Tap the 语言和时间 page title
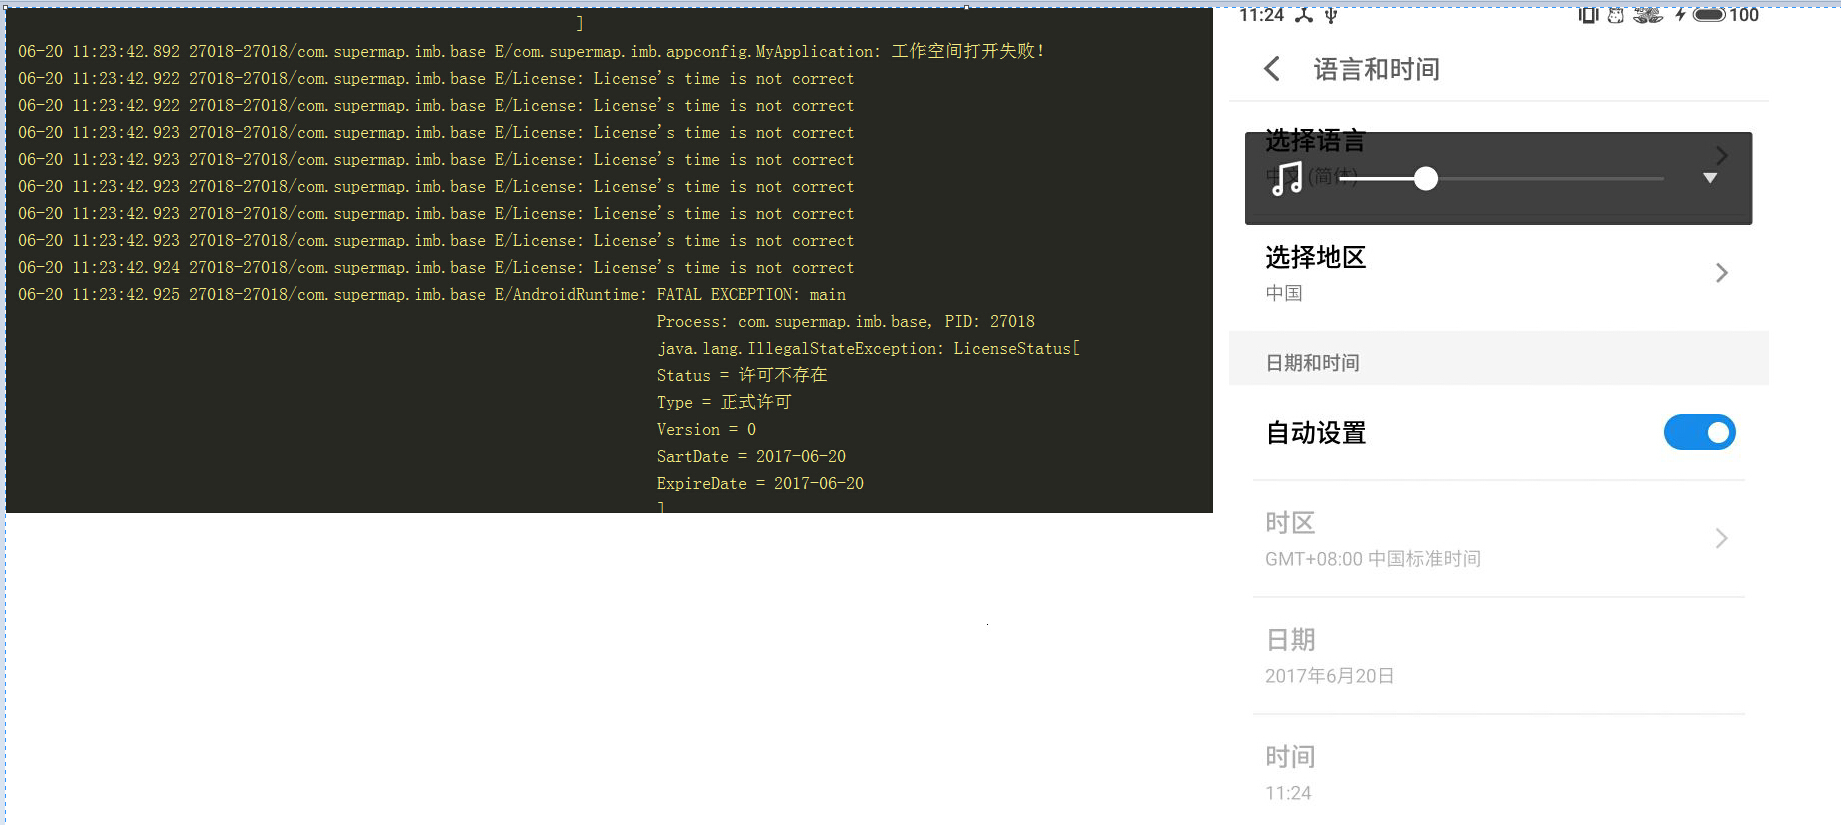Viewport: 1841px width, 825px height. (1376, 69)
